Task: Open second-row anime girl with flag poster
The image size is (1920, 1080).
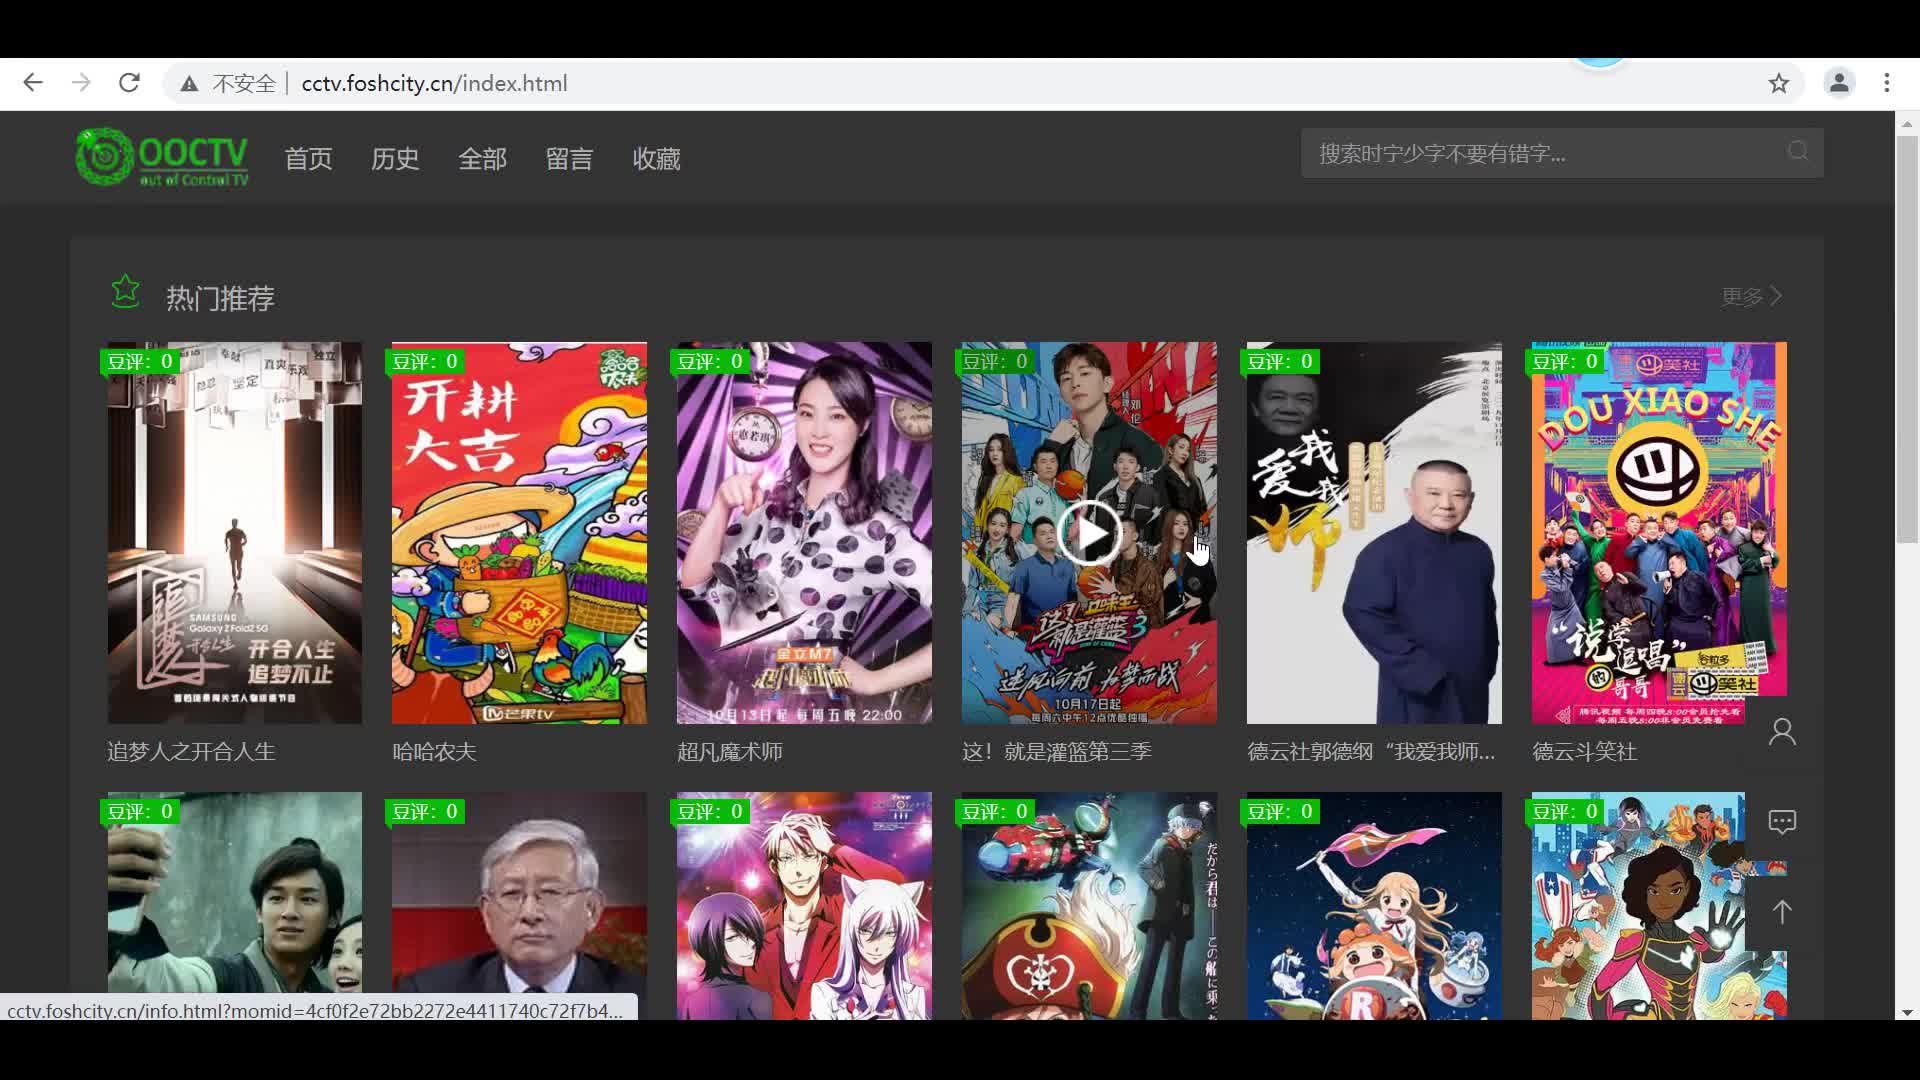Action: coord(1374,906)
